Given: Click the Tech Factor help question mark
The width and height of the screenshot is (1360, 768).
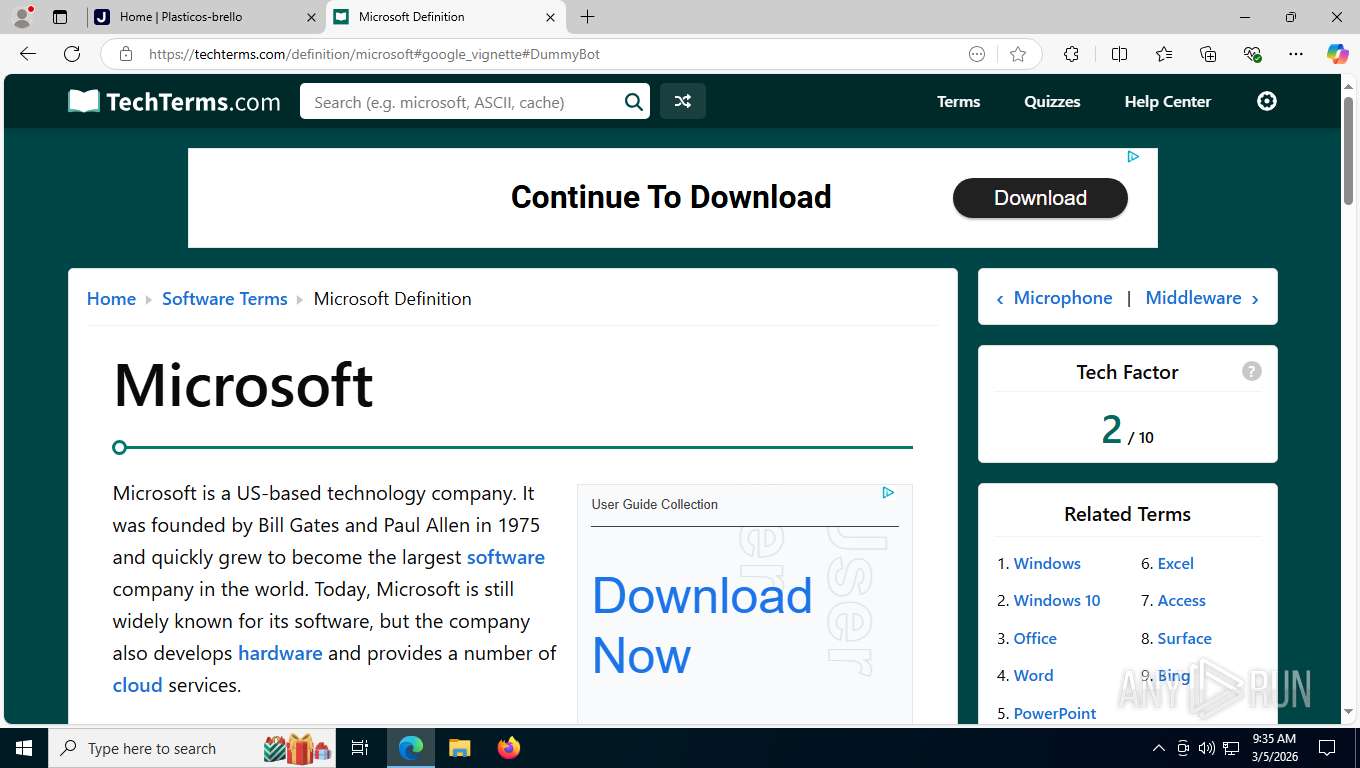Looking at the screenshot, I should click(1251, 371).
